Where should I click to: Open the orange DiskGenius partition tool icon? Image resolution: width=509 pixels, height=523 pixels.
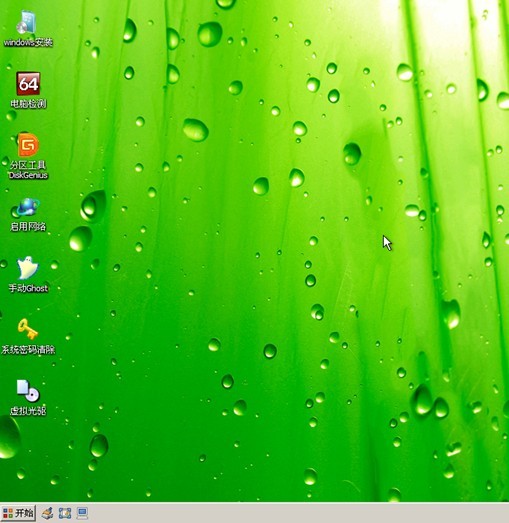[x=28, y=144]
